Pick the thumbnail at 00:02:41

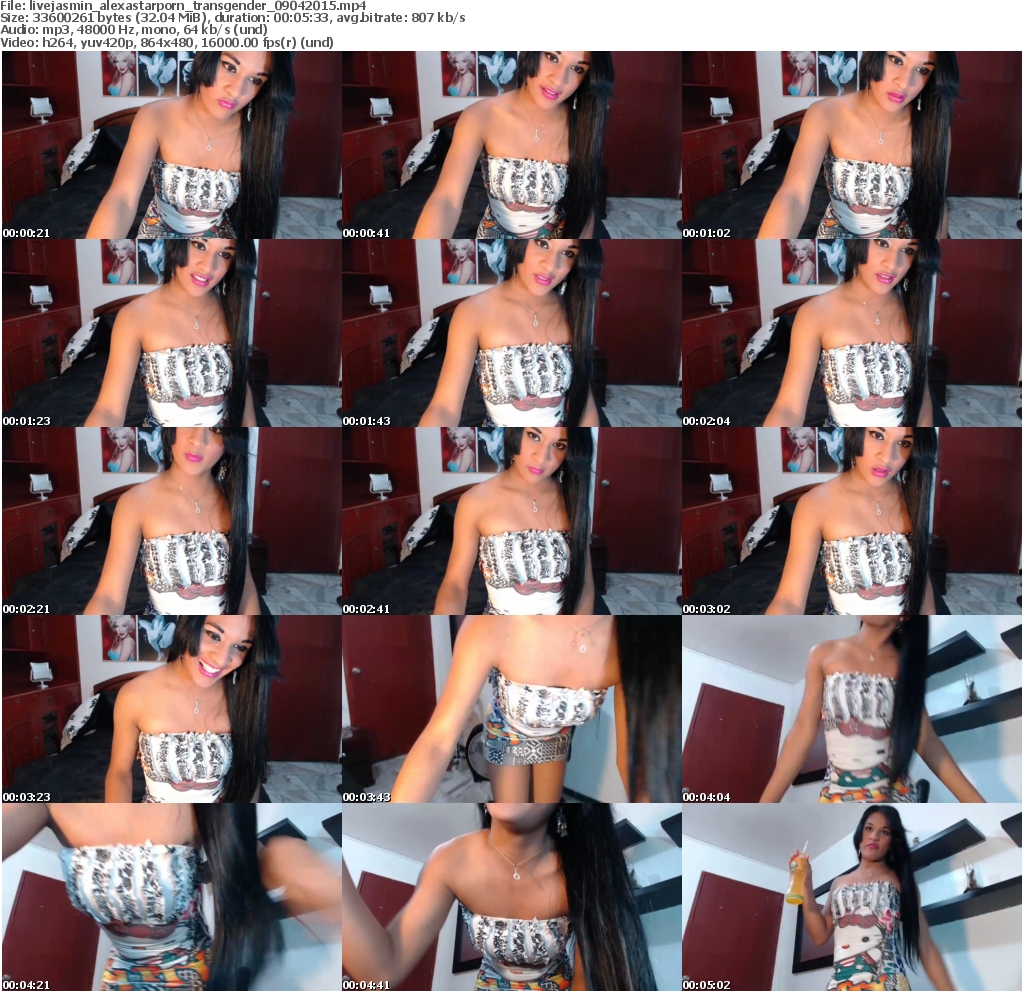[511, 521]
